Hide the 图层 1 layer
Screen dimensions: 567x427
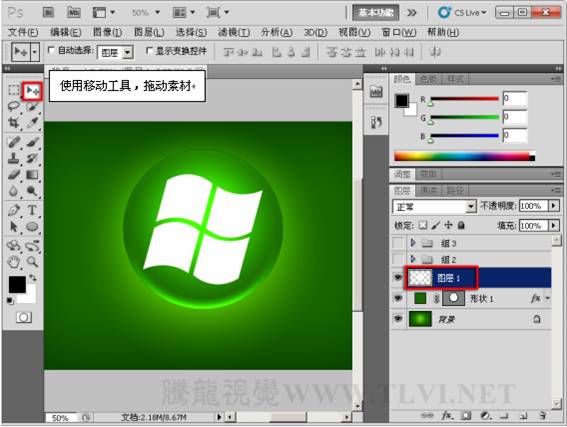coord(398,278)
